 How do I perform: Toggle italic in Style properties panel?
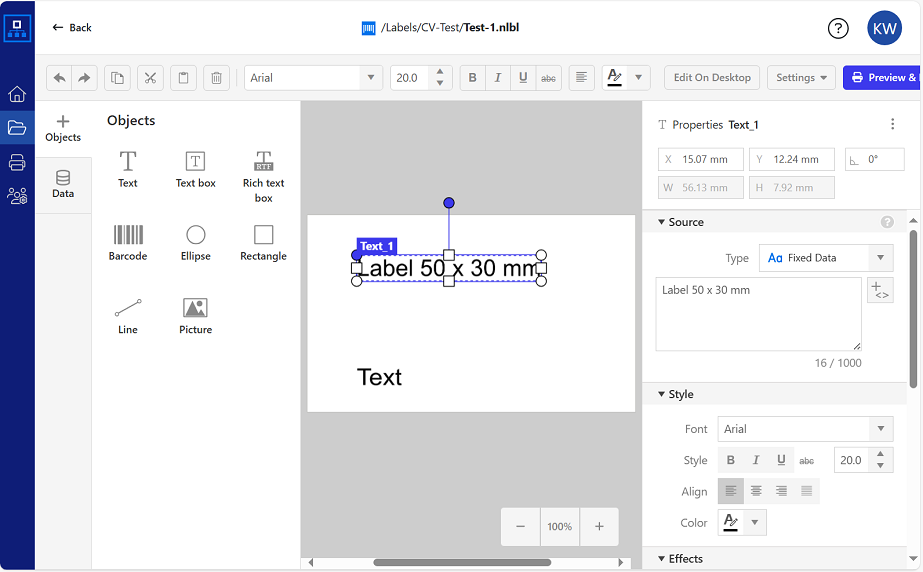click(756, 460)
